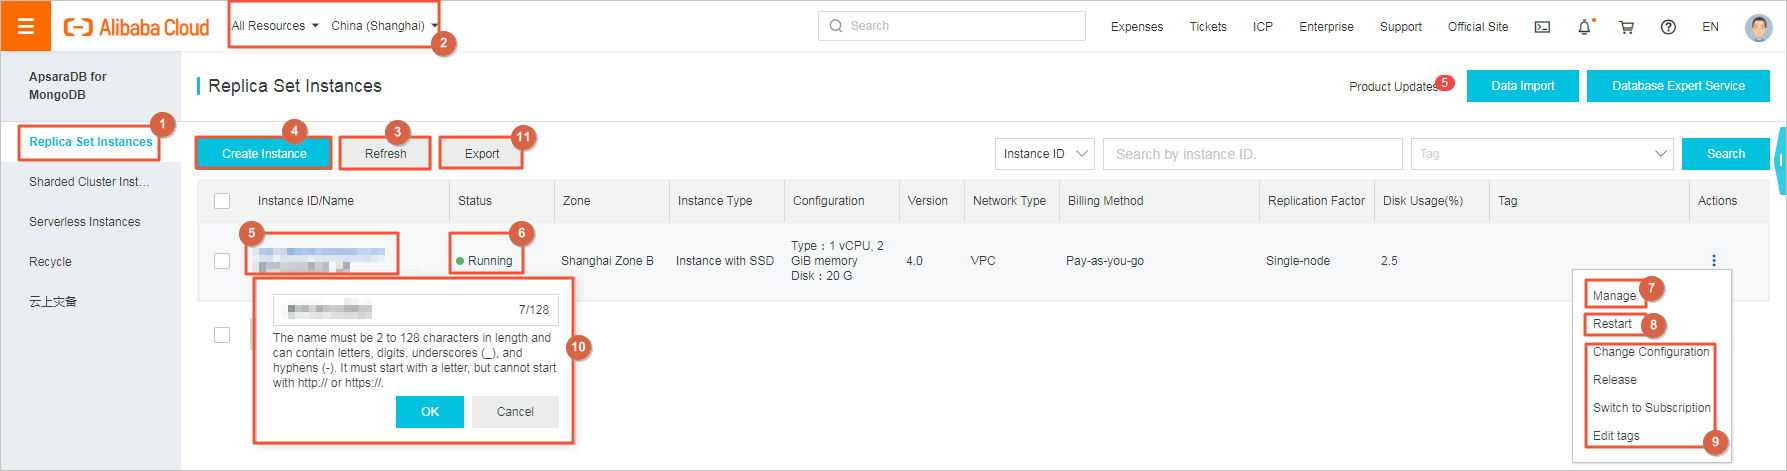1787x471 pixels.
Task: Open Sharded Cluster Instances in the sidebar
Action: (x=89, y=182)
